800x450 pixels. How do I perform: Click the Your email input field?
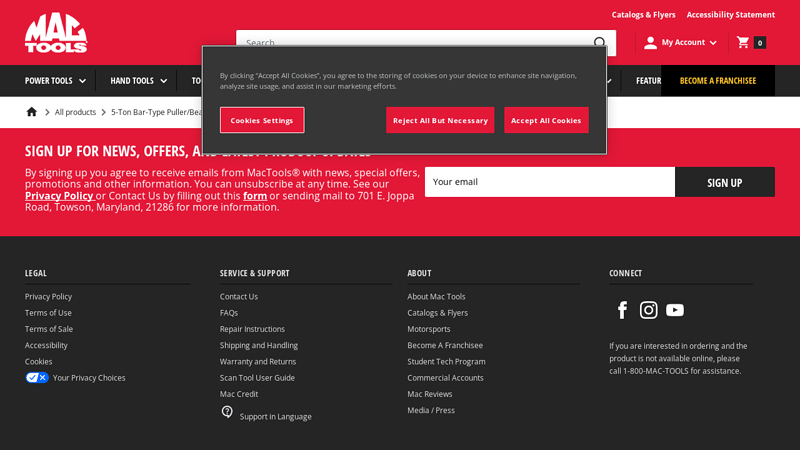(549, 182)
